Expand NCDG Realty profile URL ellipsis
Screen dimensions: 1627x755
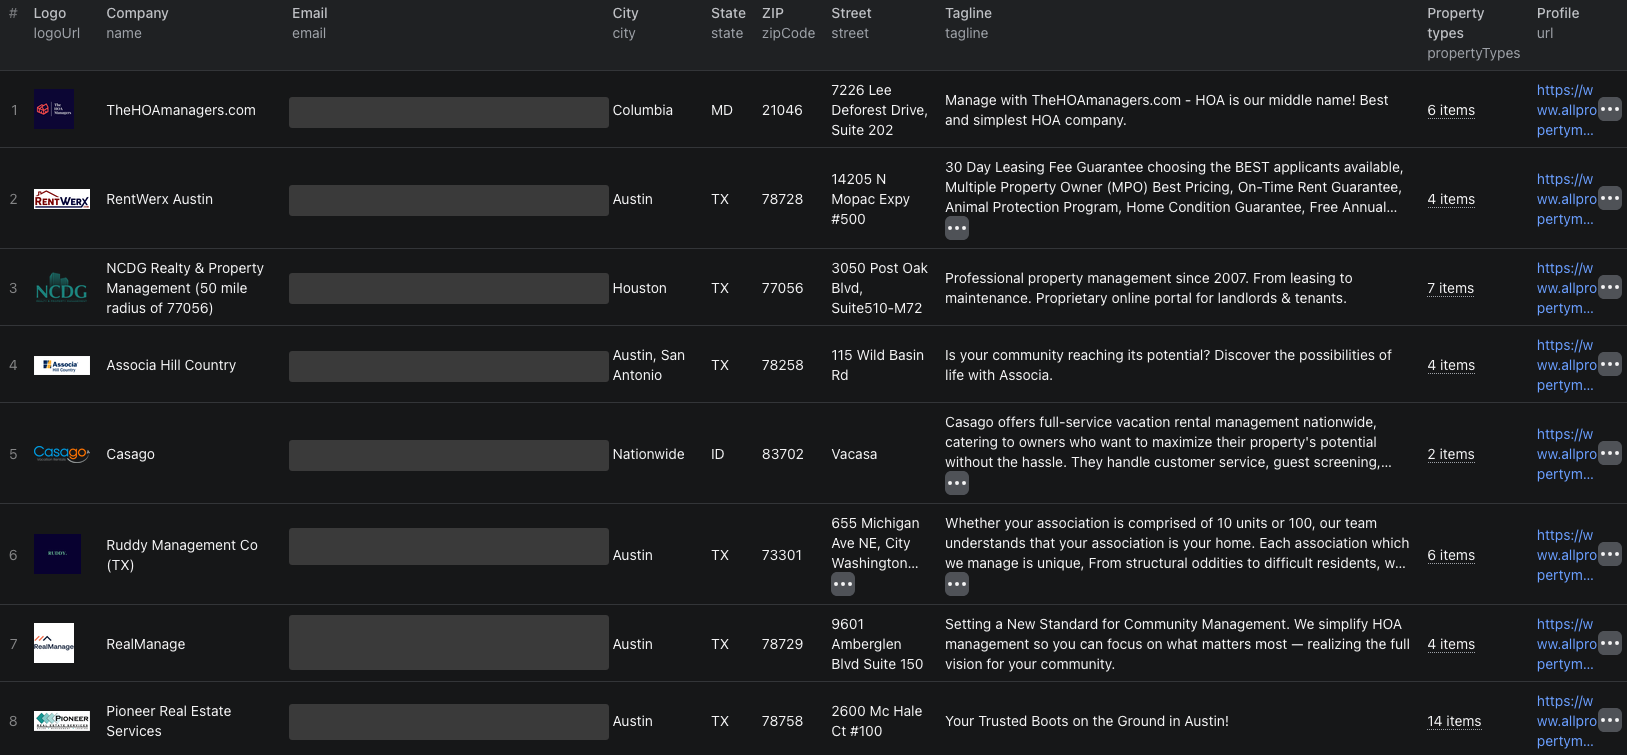(1610, 287)
